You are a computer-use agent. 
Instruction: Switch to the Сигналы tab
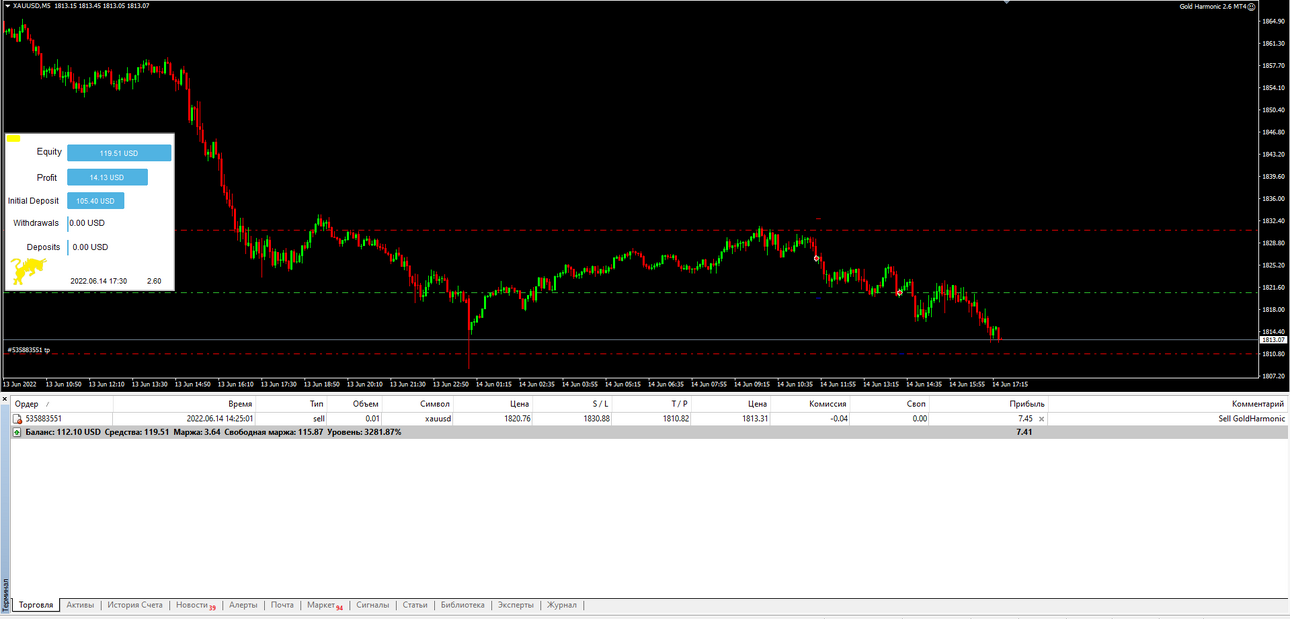(x=372, y=605)
